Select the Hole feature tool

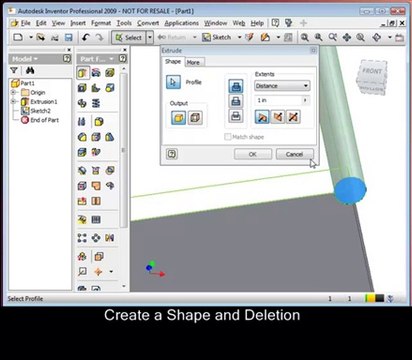pos(110,72)
